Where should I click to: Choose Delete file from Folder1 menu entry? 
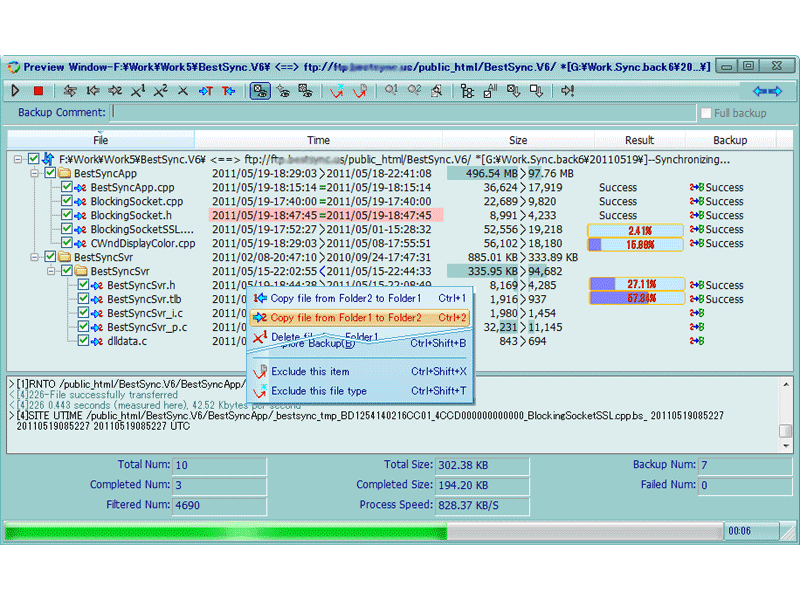click(x=324, y=335)
